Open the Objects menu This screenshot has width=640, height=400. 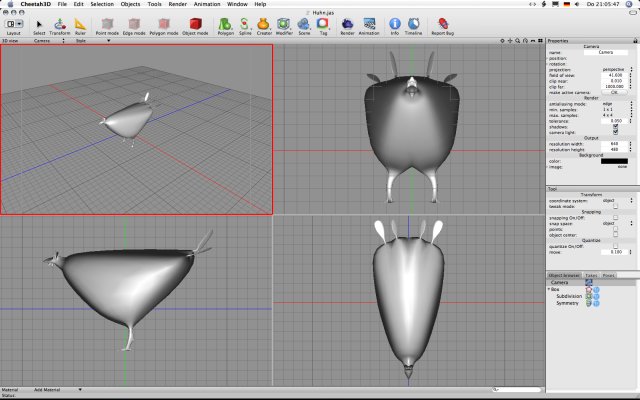130,4
